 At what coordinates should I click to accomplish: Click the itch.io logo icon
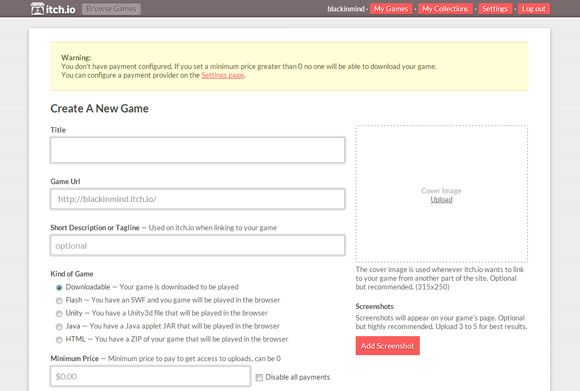point(37,9)
